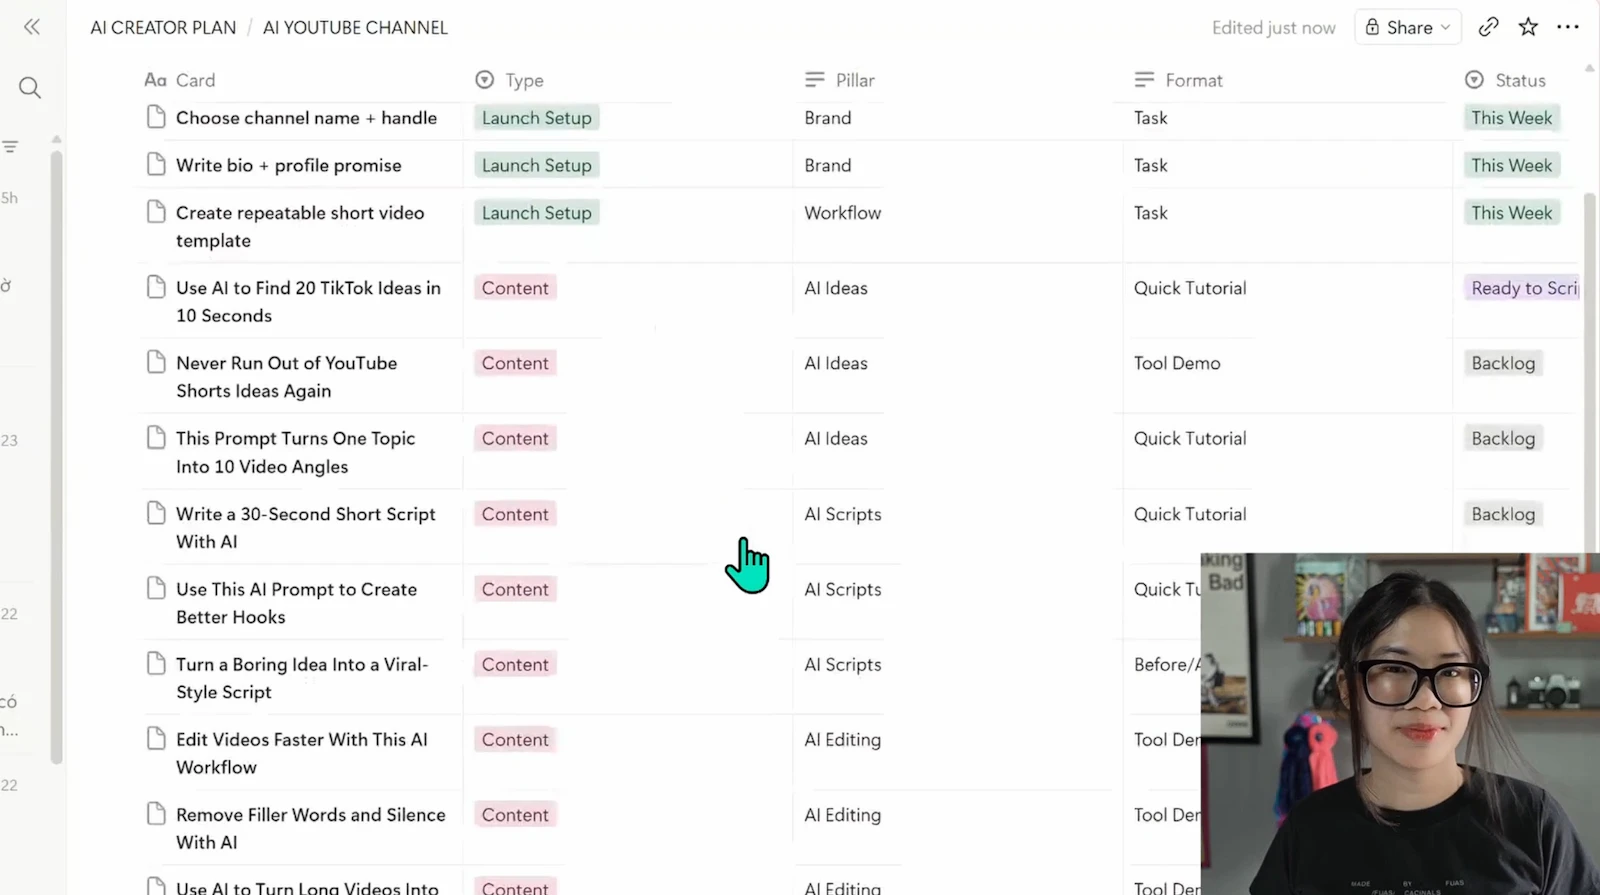Open card 'Use This AI Prompt to Create Better Hooks'
Image resolution: width=1600 pixels, height=895 pixels.
point(297,603)
